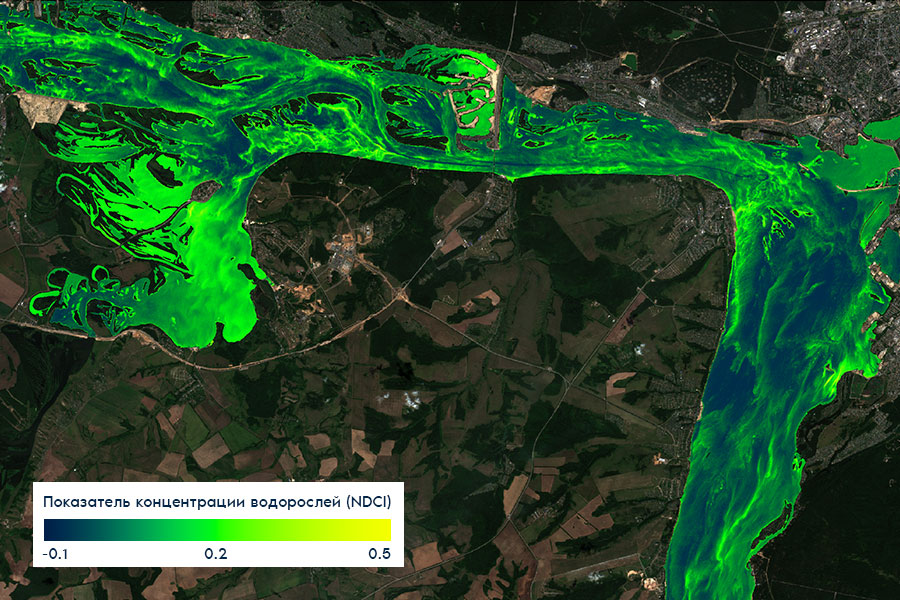Click the '0.5' legend value
Image resolution: width=900 pixels, height=600 pixels.
[x=379, y=554]
